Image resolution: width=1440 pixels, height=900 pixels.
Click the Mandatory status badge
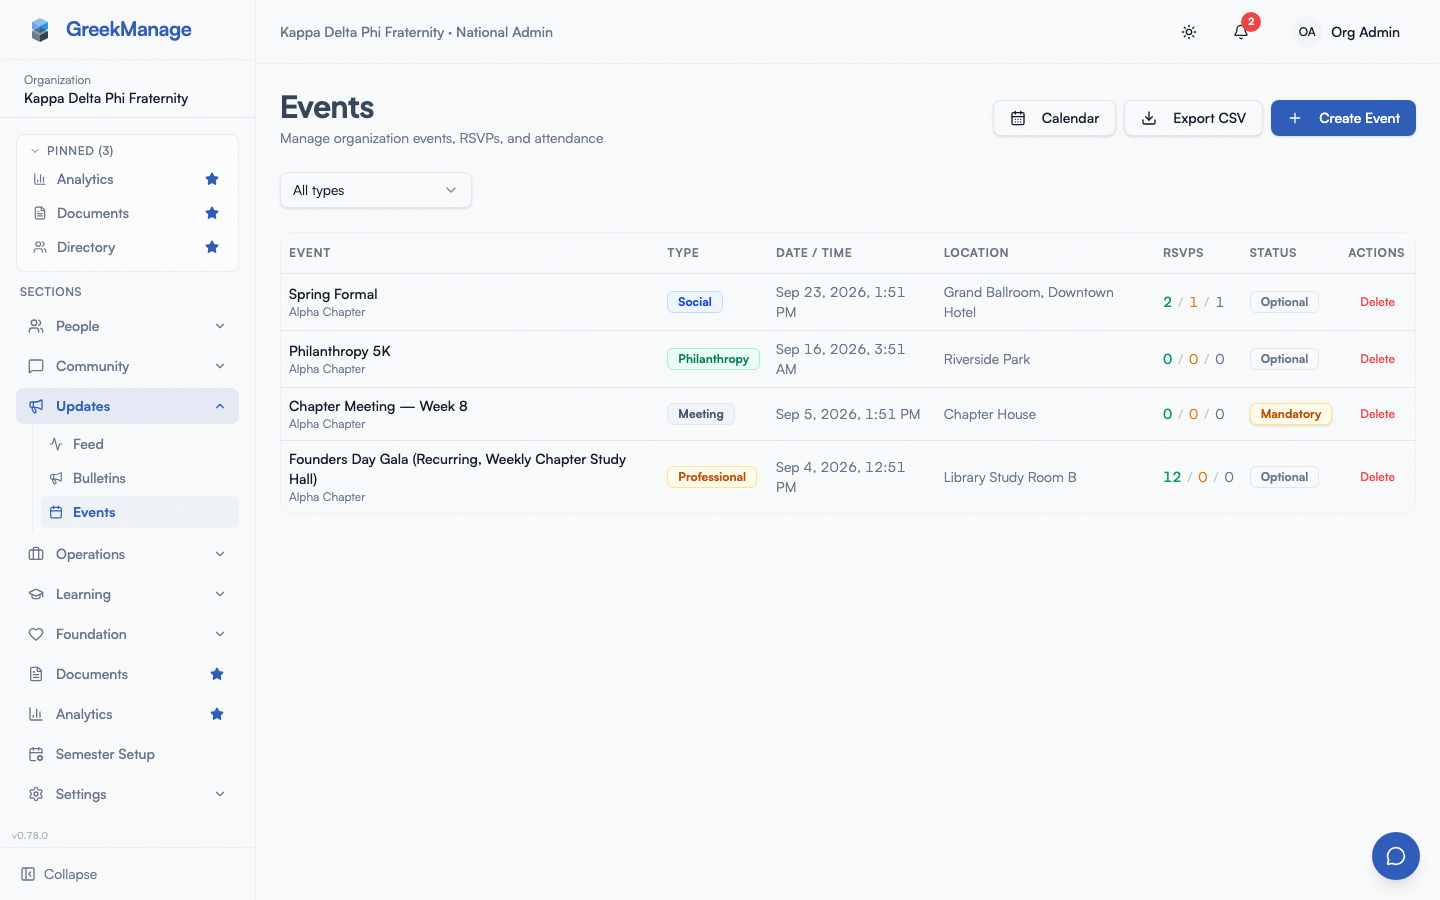coord(1290,414)
